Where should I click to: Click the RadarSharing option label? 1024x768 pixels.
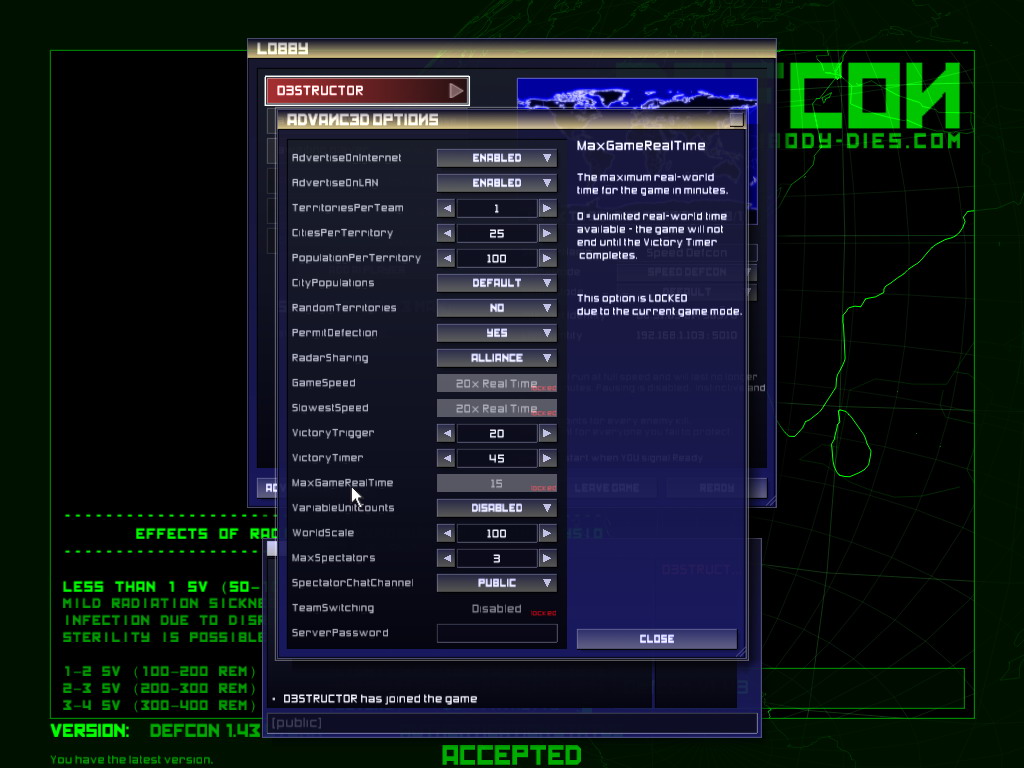click(x=330, y=358)
